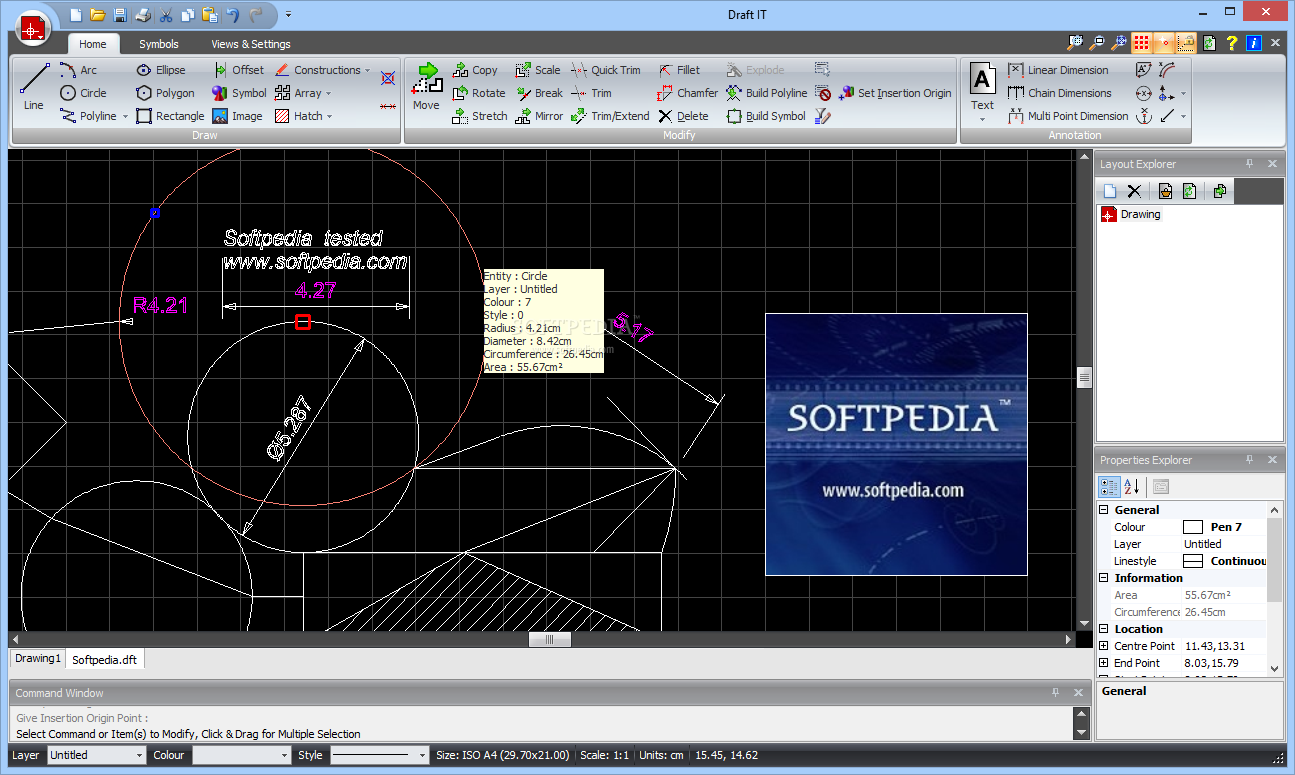Open the Draft IT application menu button
The width and height of the screenshot is (1295, 775).
pos(34,29)
